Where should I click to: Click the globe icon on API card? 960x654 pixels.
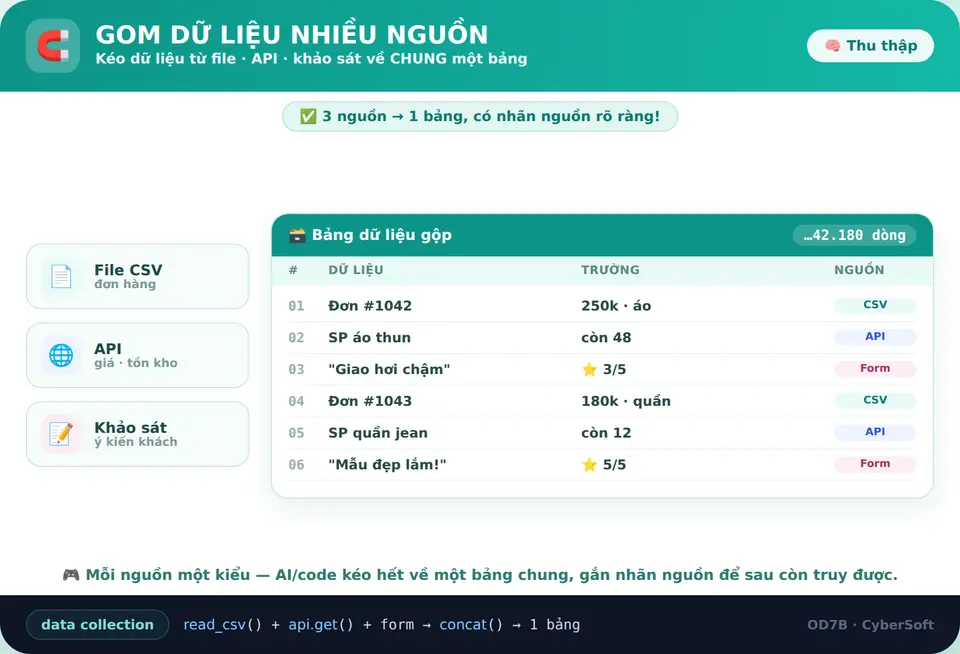click(x=61, y=355)
